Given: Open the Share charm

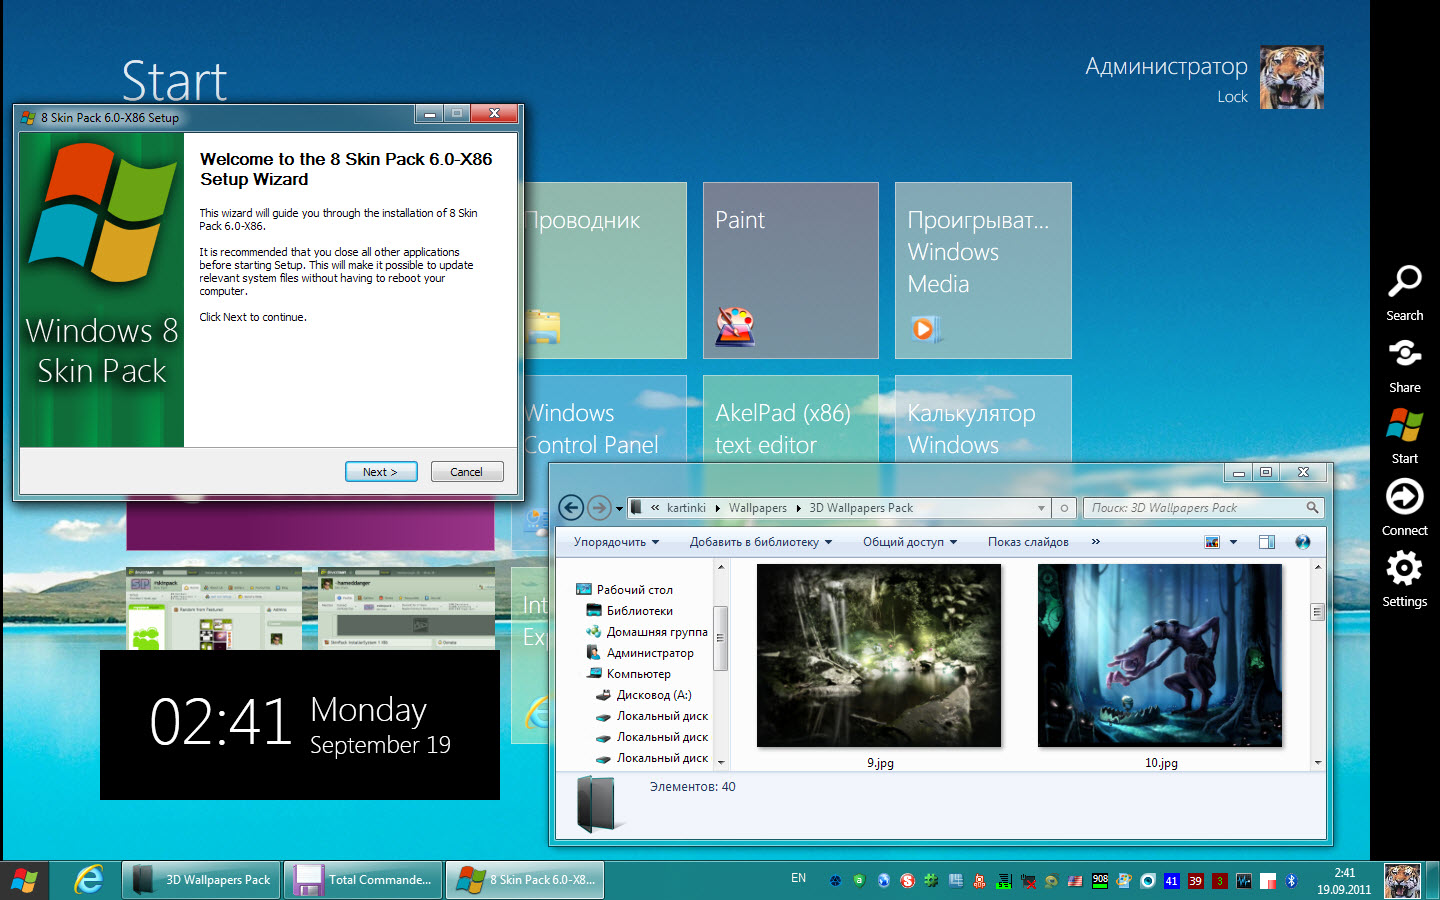Looking at the screenshot, I should point(1404,365).
